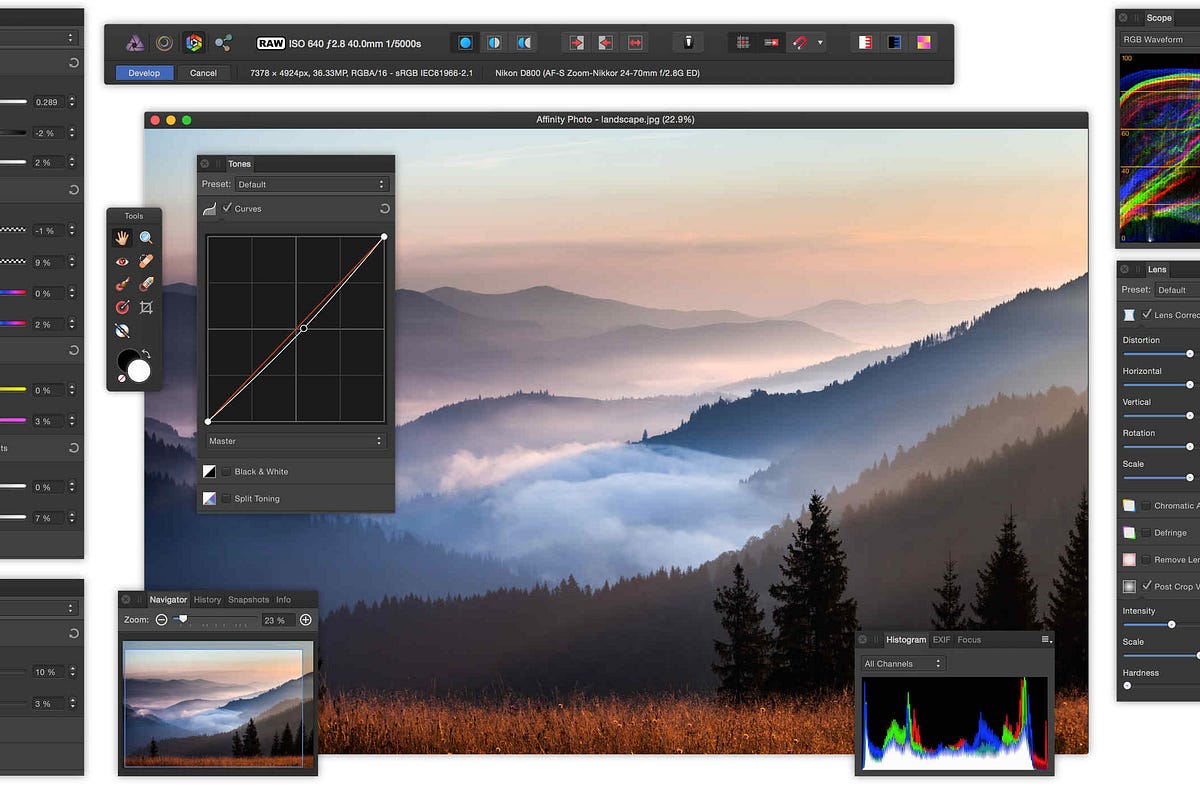Switch to the Info tab

tap(283, 600)
